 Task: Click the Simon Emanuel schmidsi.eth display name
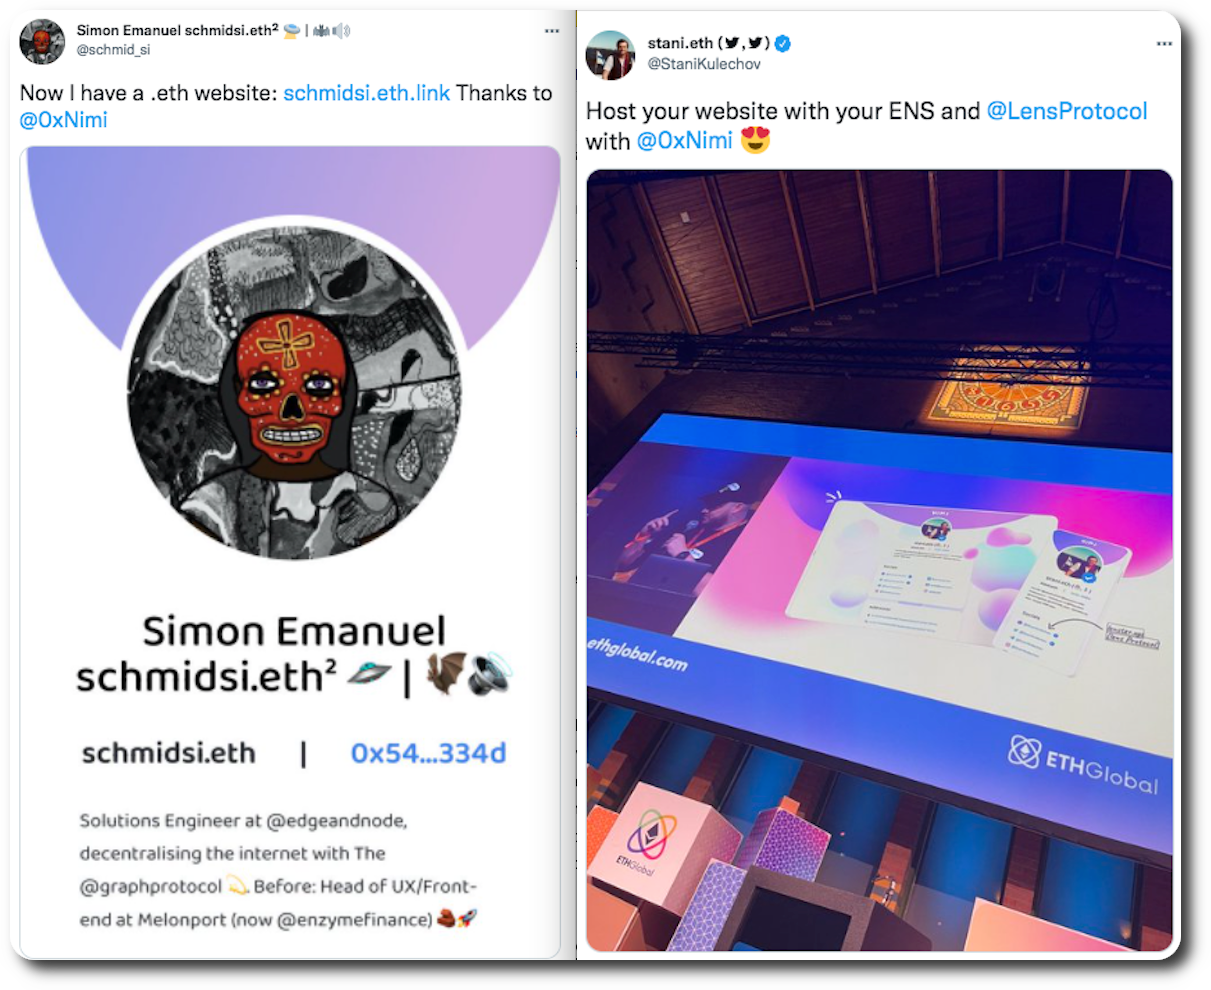coord(177,30)
